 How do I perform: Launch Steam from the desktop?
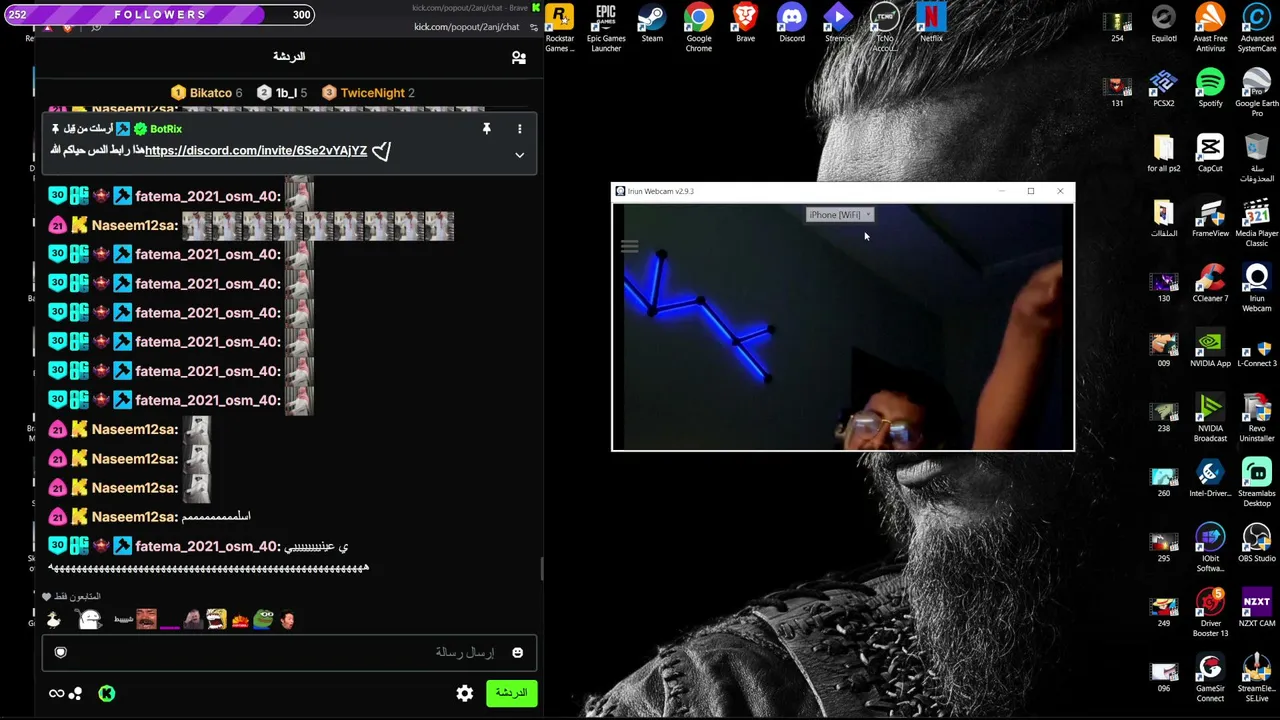[x=652, y=25]
